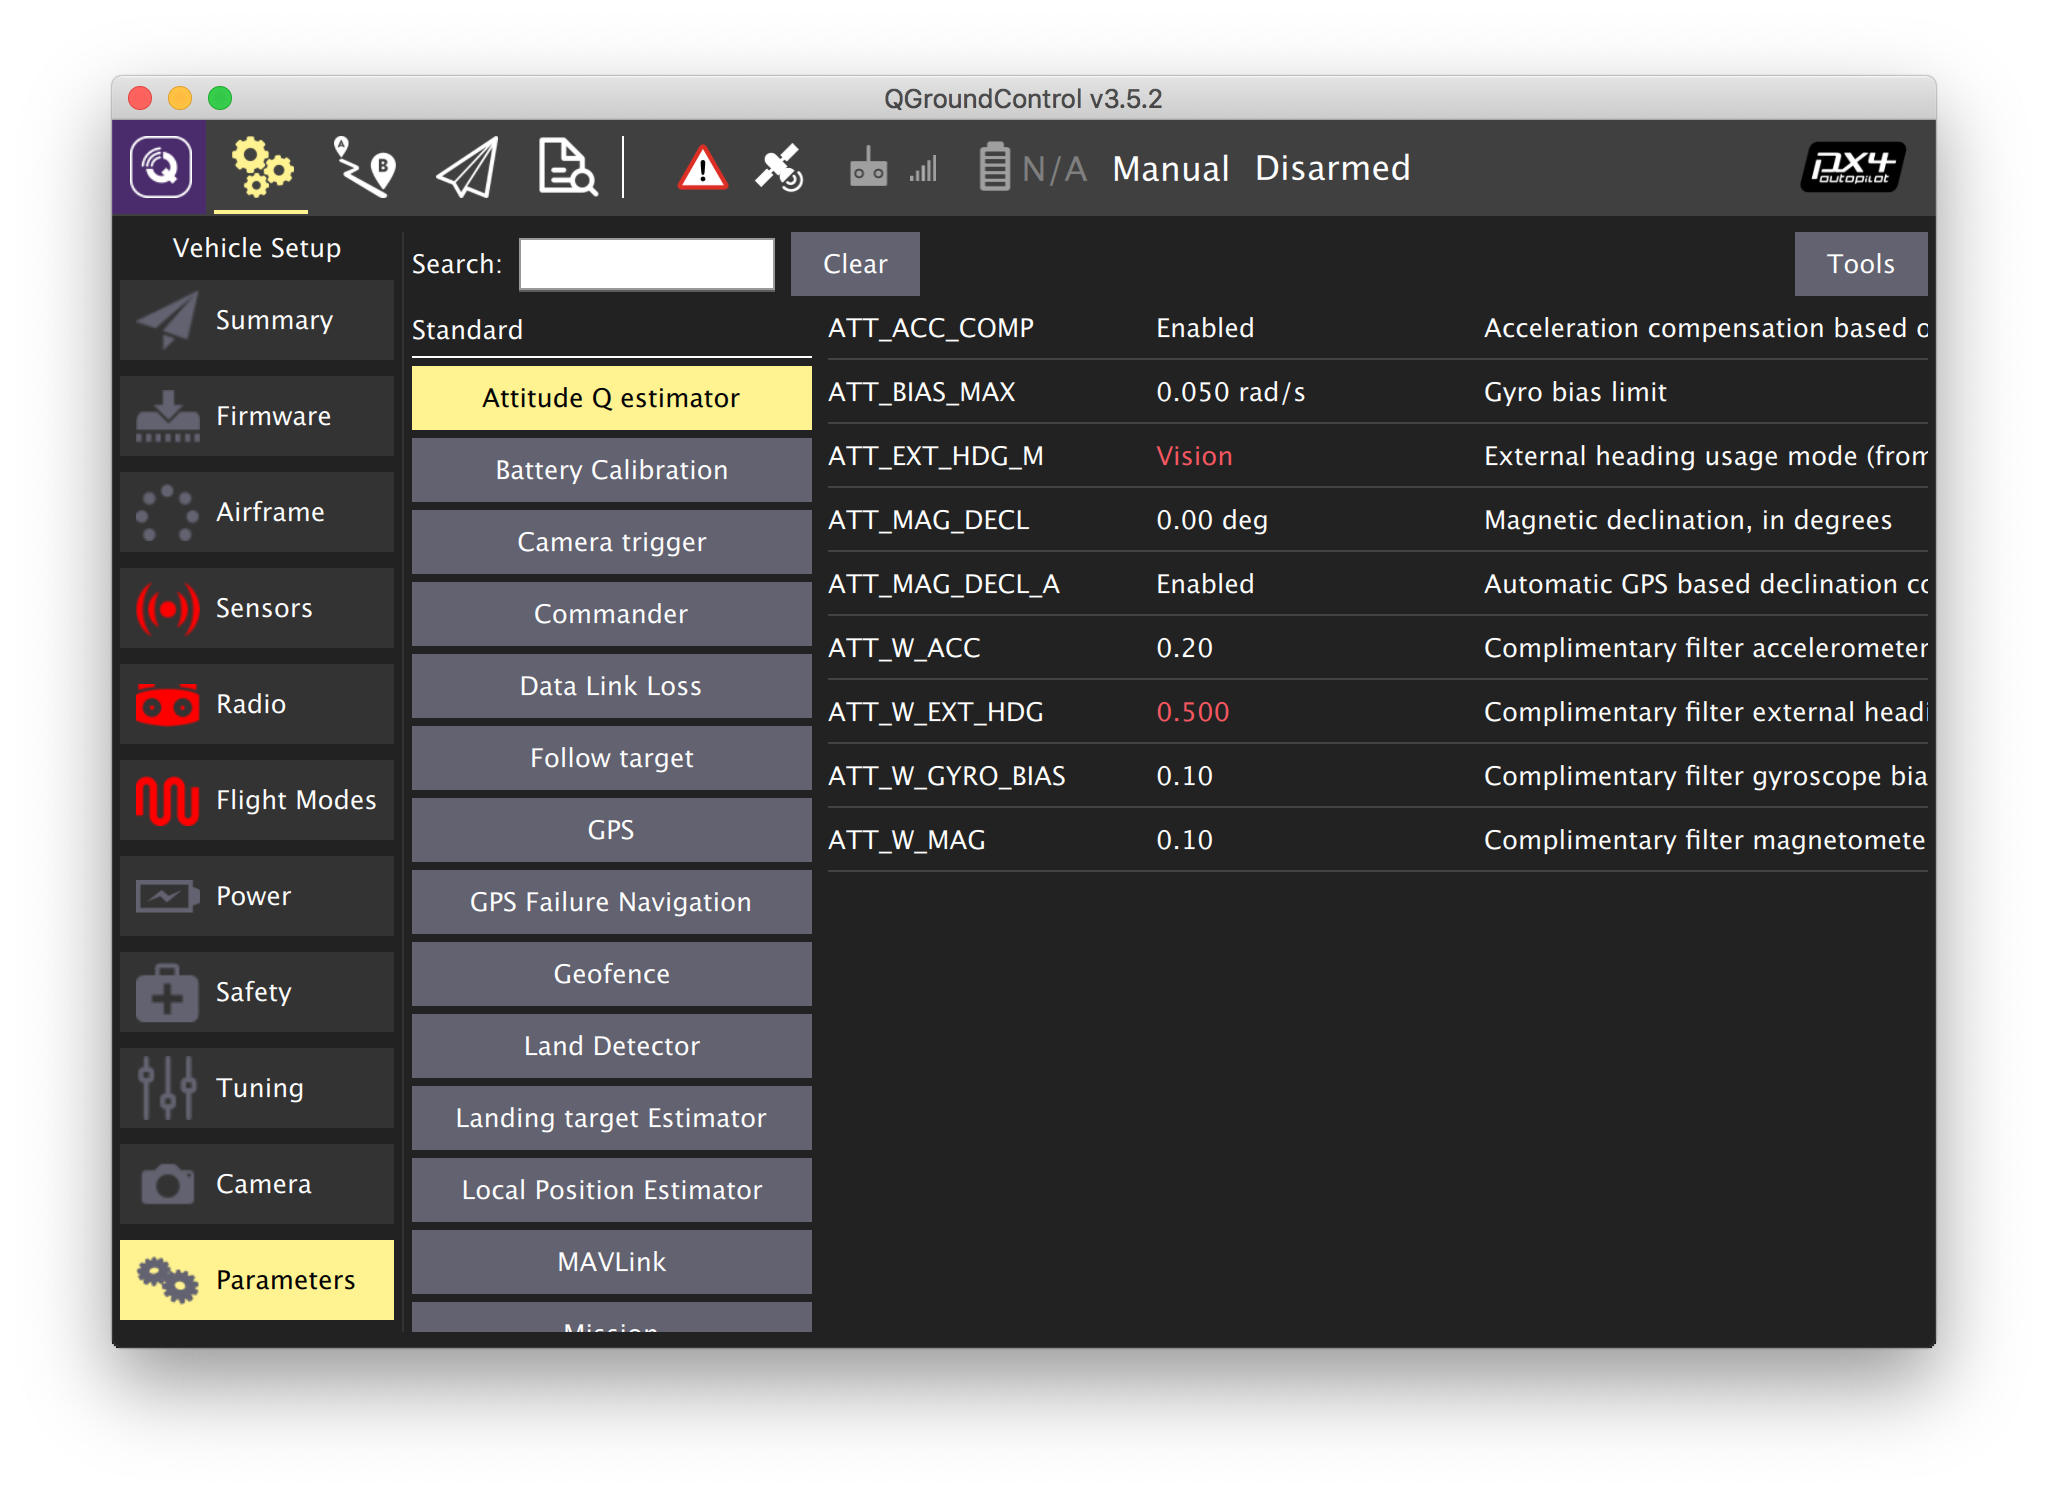Switch to Fly view paper plane icon

pos(467,167)
